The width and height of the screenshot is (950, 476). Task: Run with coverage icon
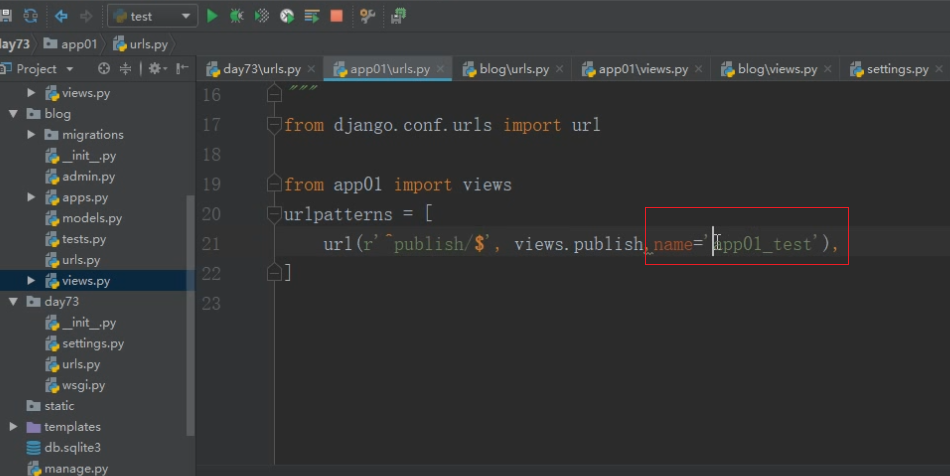click(x=262, y=16)
